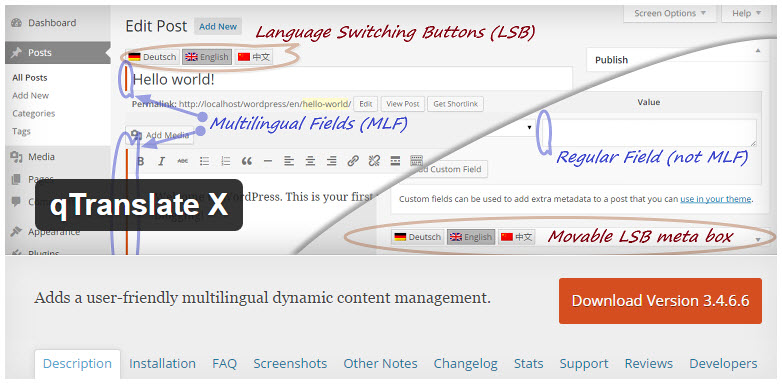The width and height of the screenshot is (782, 384).
Task: Open the Posts menu in sidebar
Action: tap(57, 52)
